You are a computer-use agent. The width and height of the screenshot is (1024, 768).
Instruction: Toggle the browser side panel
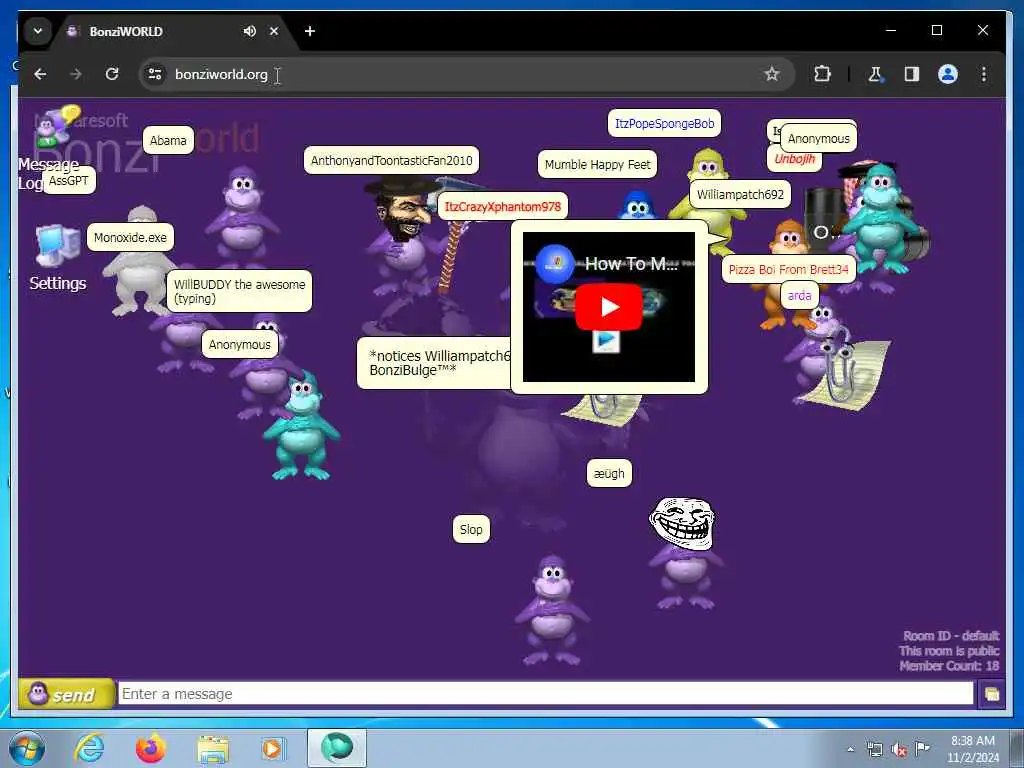(912, 74)
